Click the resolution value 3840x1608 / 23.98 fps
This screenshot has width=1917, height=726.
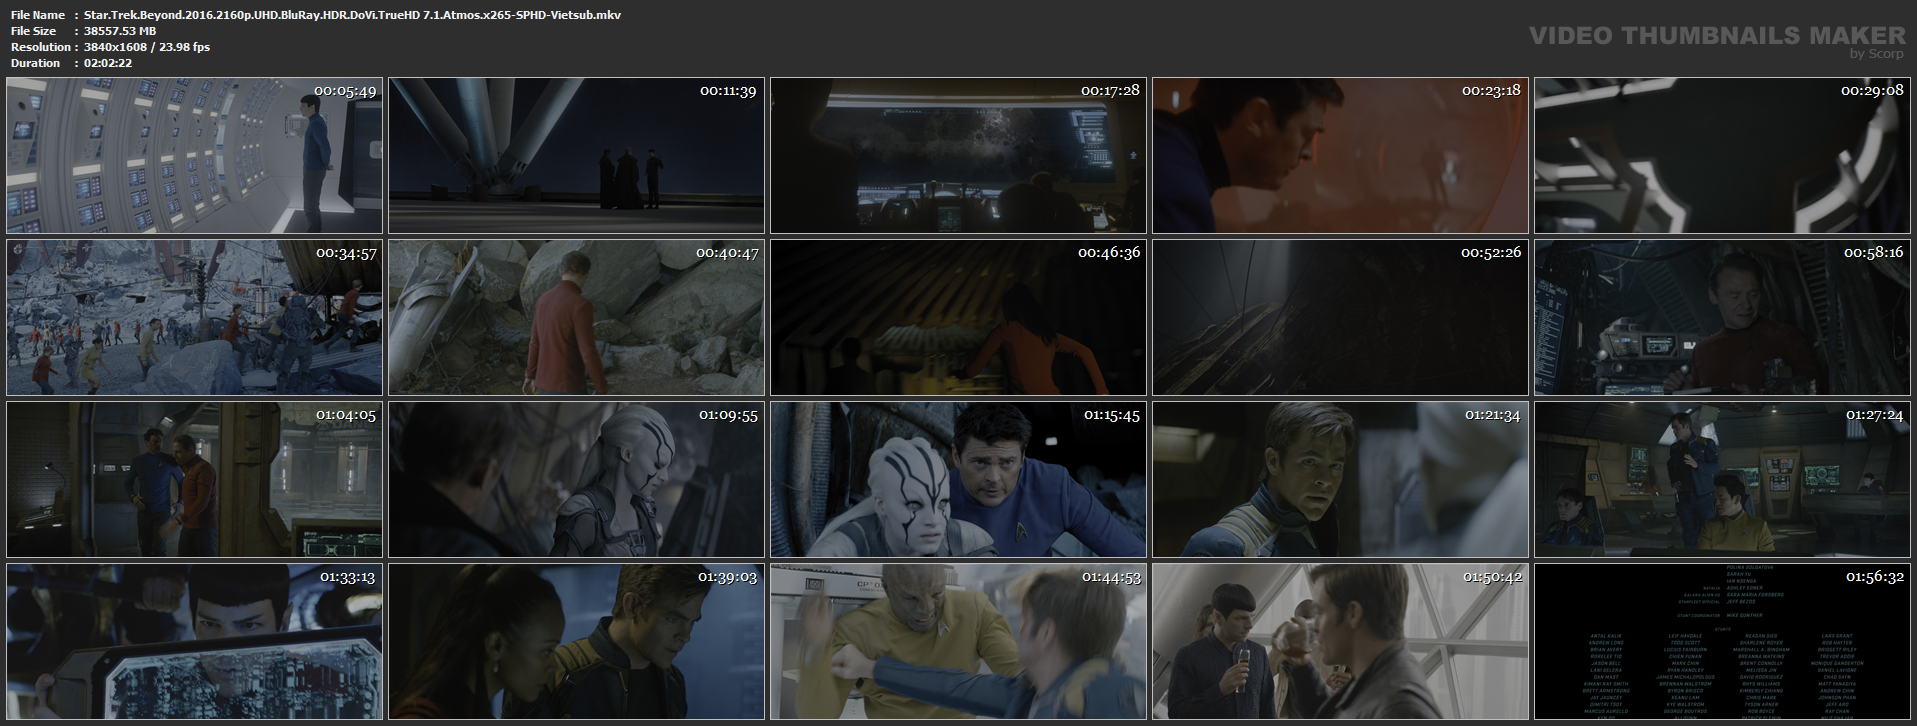(x=147, y=47)
